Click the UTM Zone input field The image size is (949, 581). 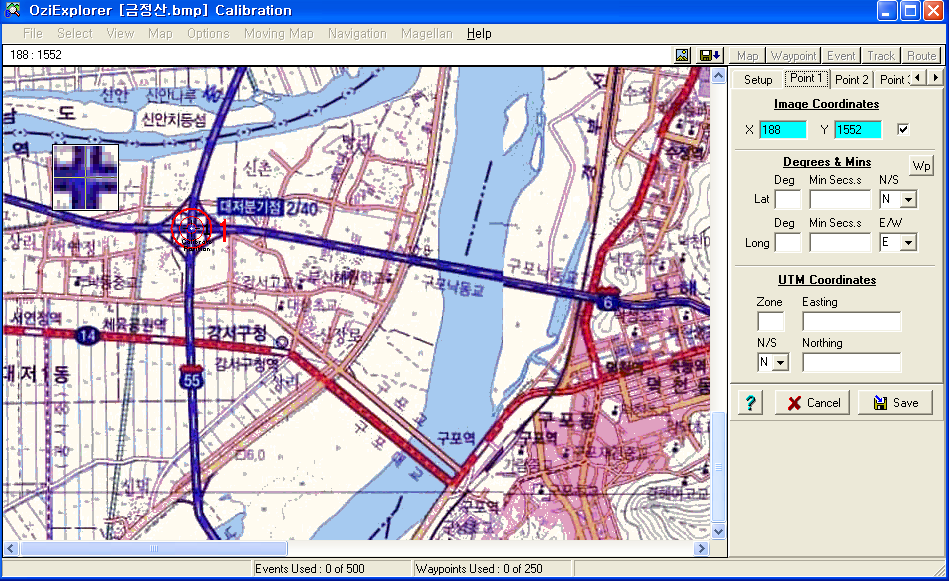[770, 321]
